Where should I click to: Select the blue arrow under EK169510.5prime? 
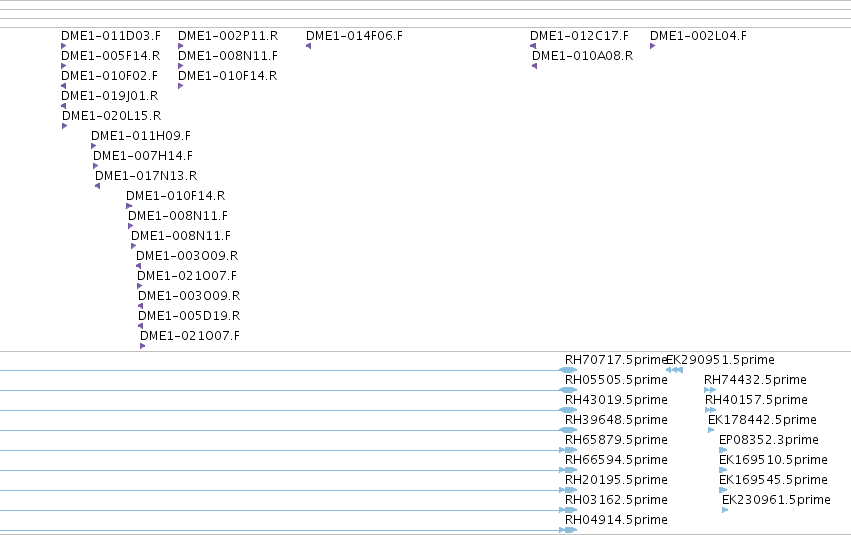[x=723, y=470]
